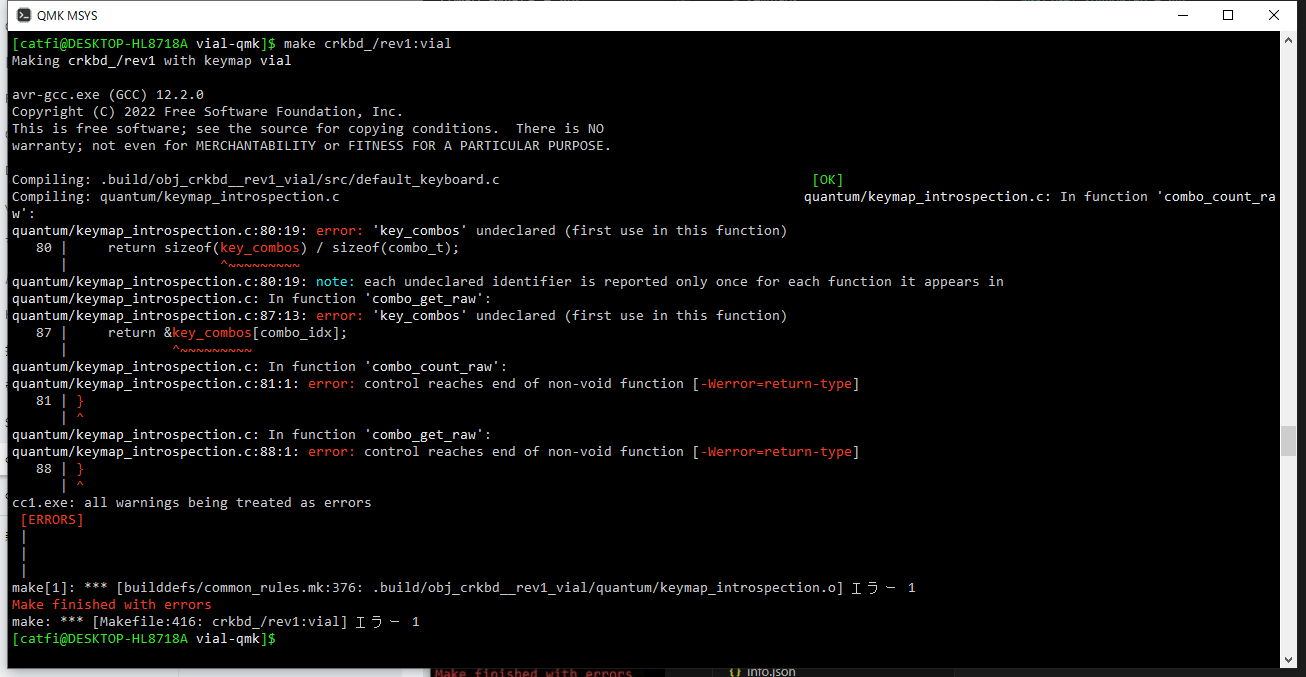Click the red [ERRORS] label
This screenshot has width=1306, height=677.
point(52,520)
